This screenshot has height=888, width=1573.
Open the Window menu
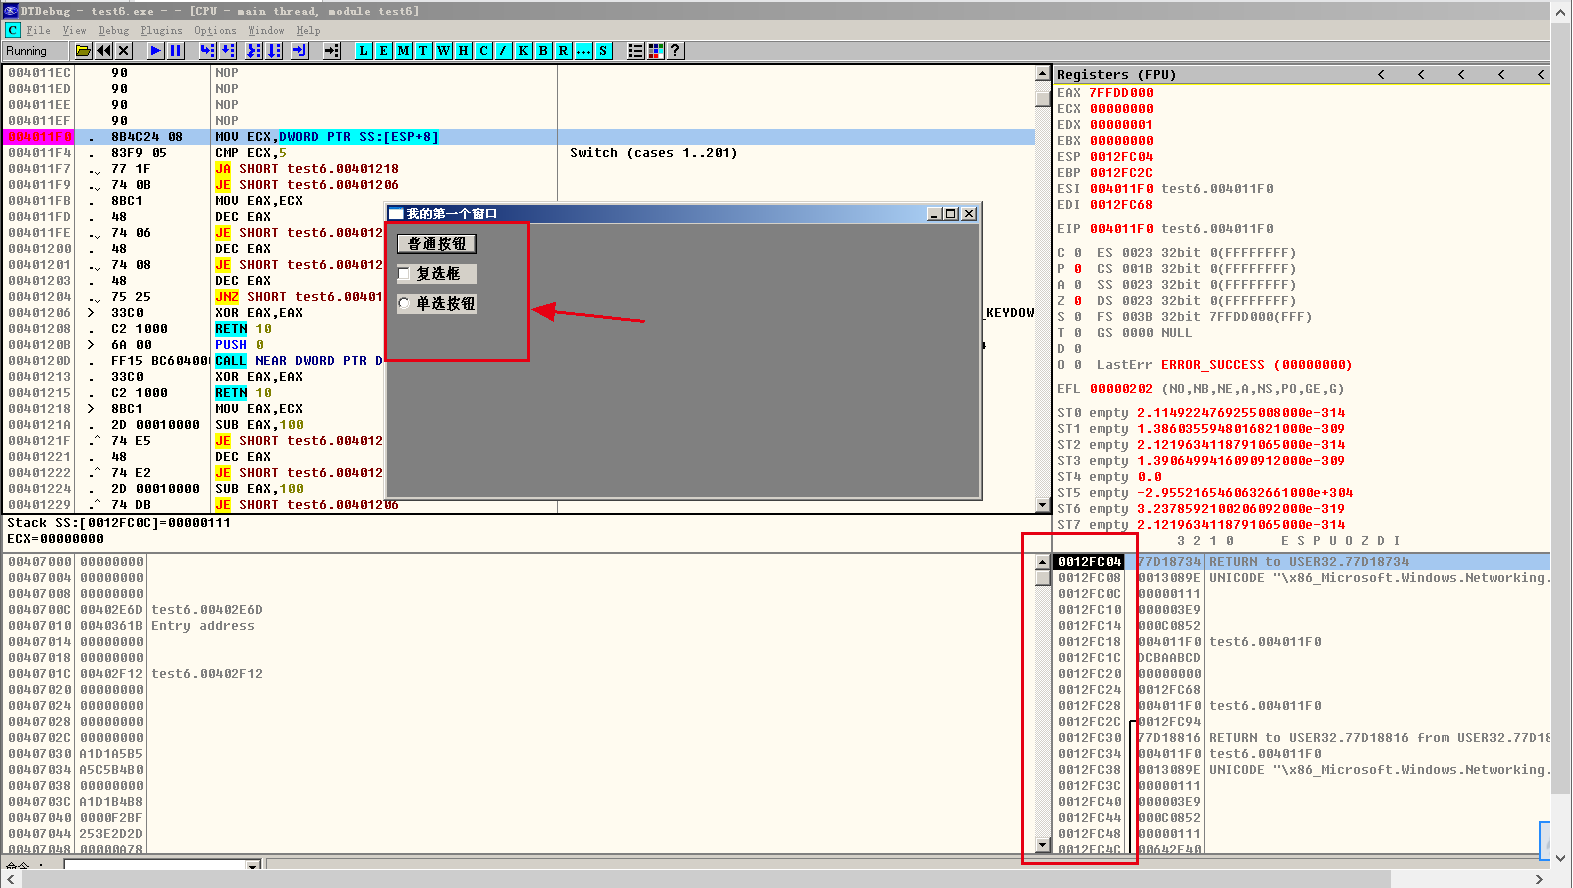tap(266, 31)
